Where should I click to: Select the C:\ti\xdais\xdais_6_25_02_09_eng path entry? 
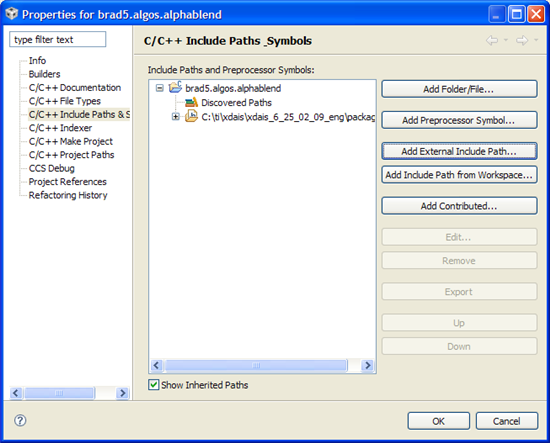(288, 116)
